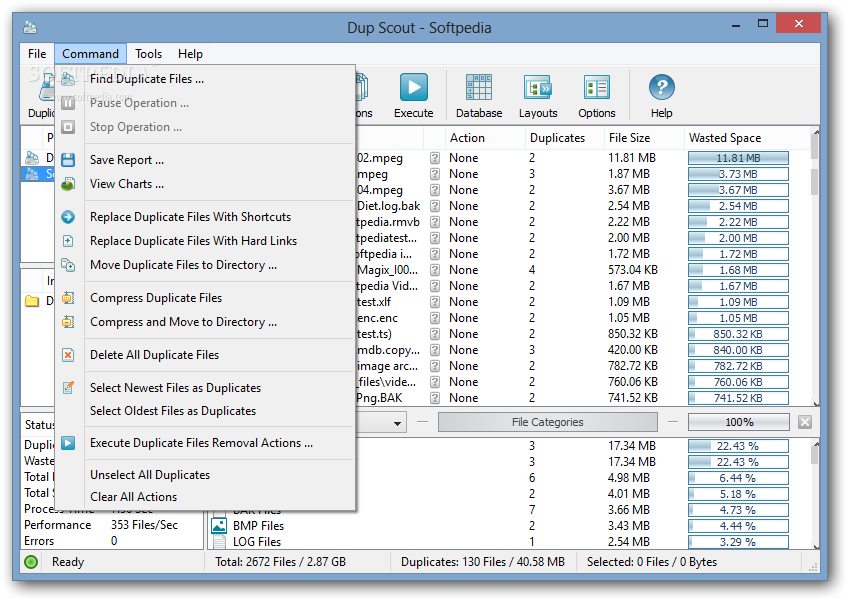Click the Duplicates: 130 Files / 40.58 MB status
The image size is (848, 601).
483,562
